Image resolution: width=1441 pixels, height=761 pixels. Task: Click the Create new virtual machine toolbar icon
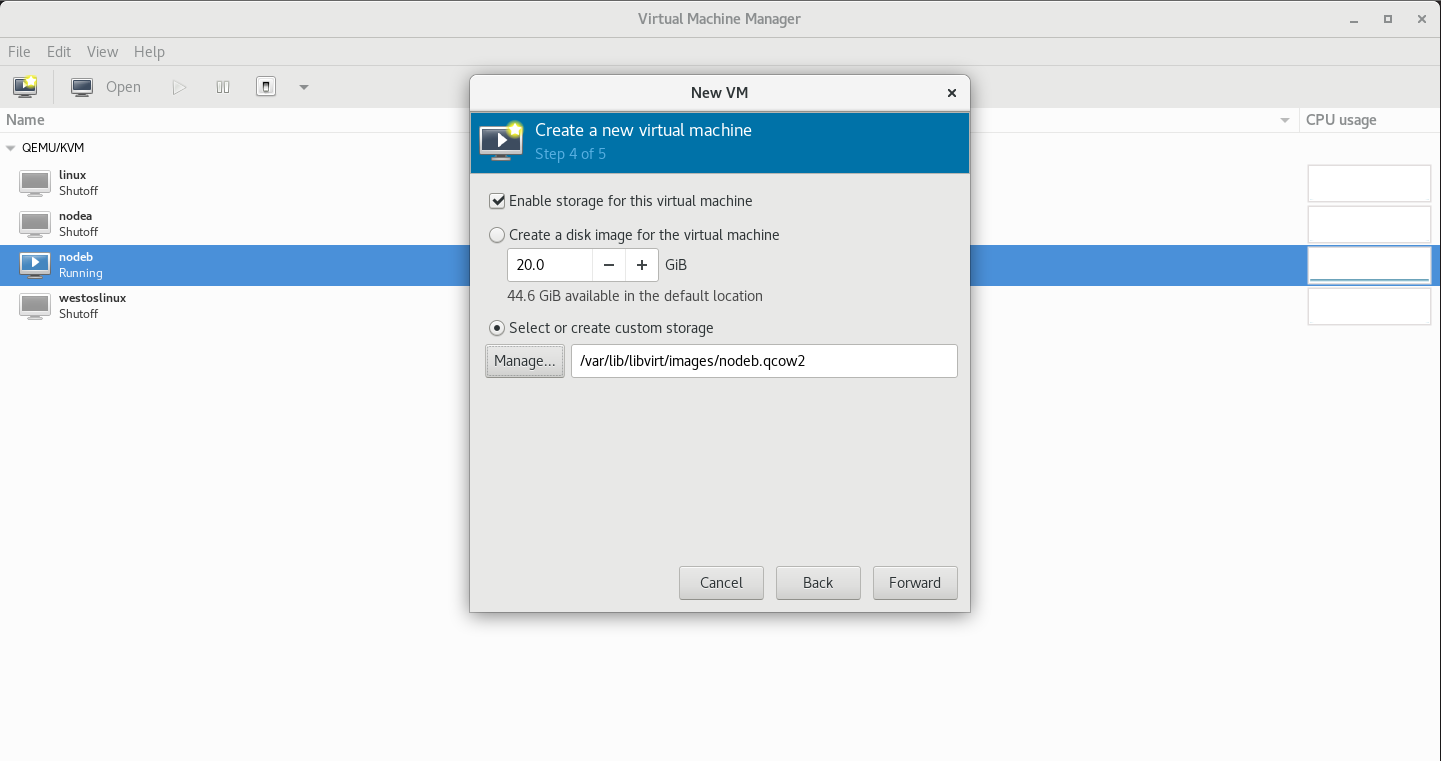point(25,87)
